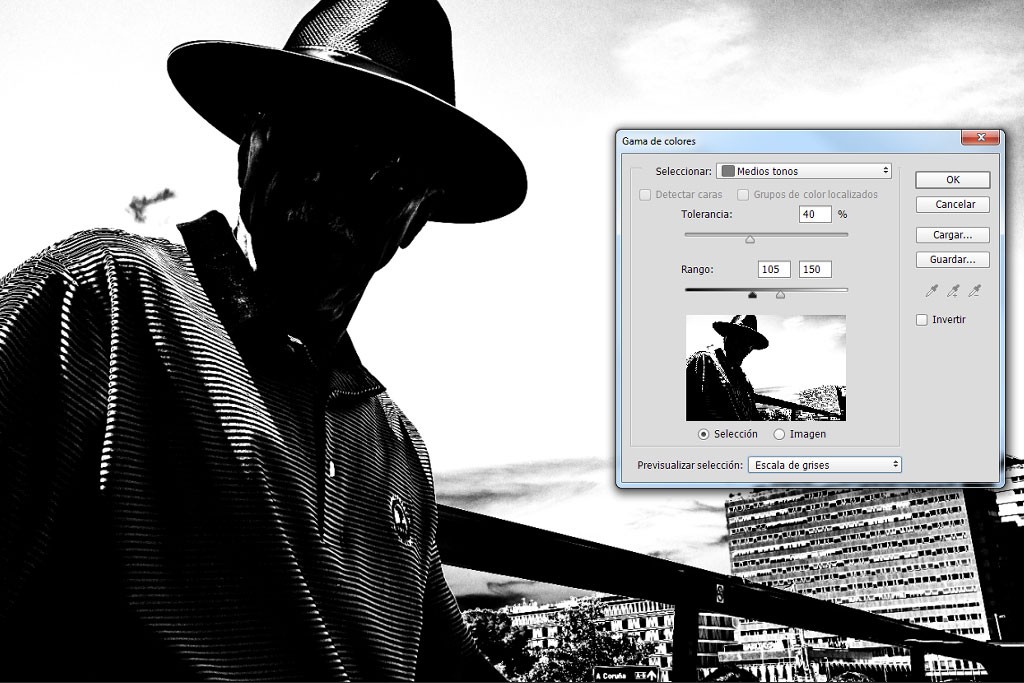Click the Cancelar button
Viewport: 1024px width, 683px height.
coord(953,204)
